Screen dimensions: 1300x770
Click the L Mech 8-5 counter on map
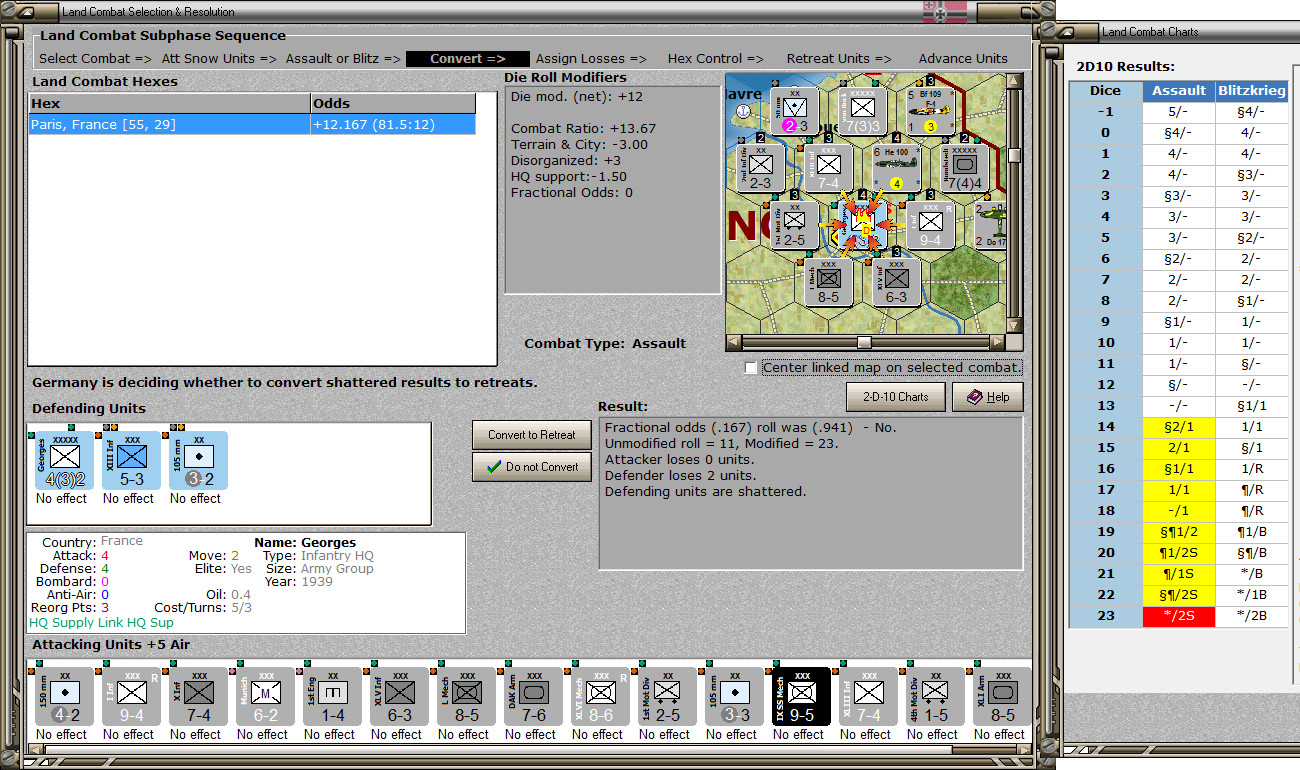click(828, 282)
